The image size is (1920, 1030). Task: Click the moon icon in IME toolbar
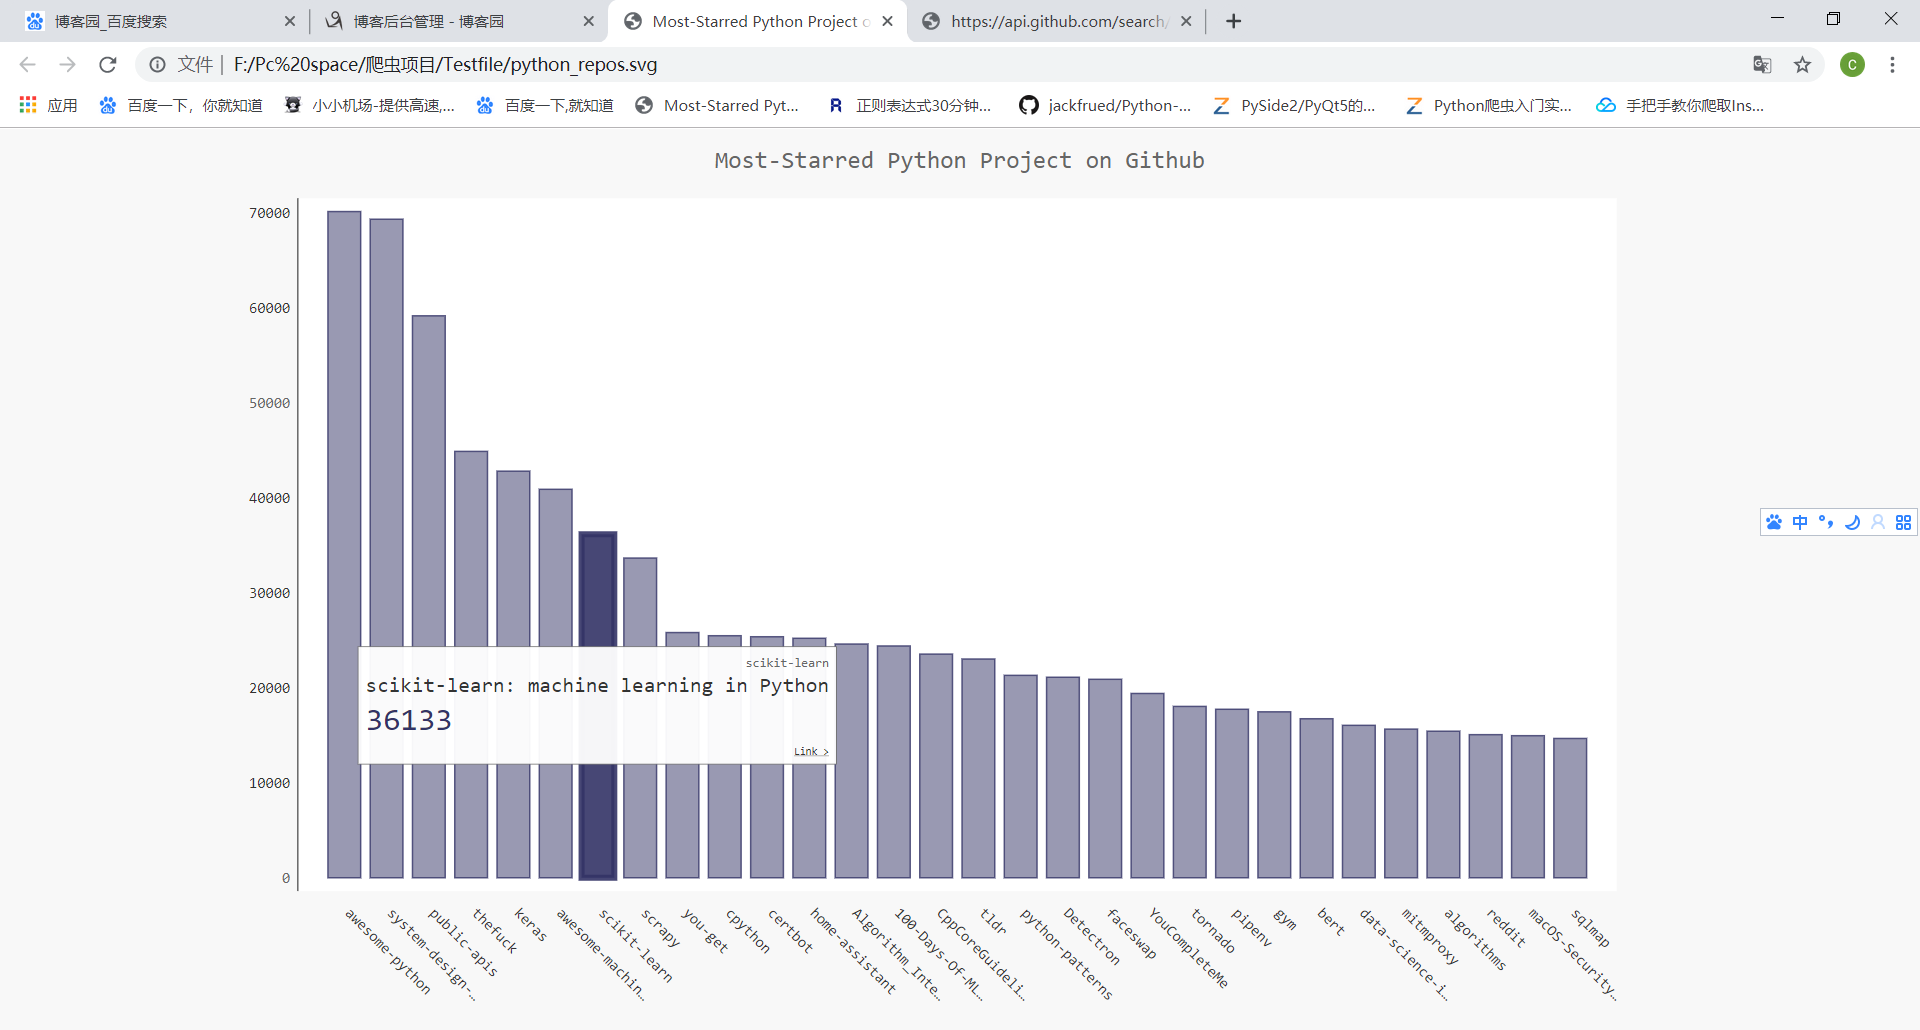click(x=1852, y=522)
